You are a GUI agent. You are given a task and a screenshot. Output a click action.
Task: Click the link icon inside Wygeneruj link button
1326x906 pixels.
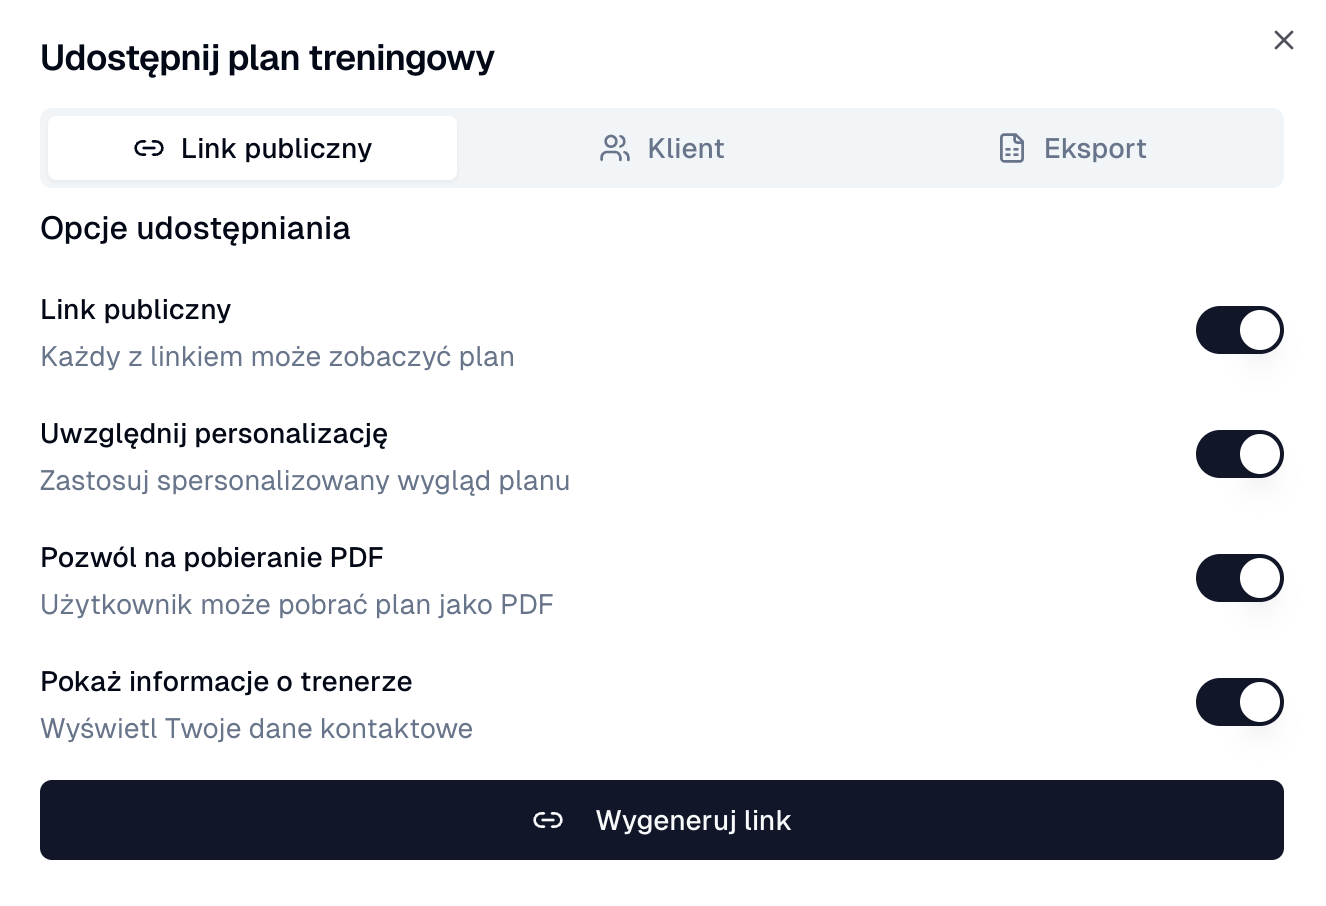pos(548,819)
